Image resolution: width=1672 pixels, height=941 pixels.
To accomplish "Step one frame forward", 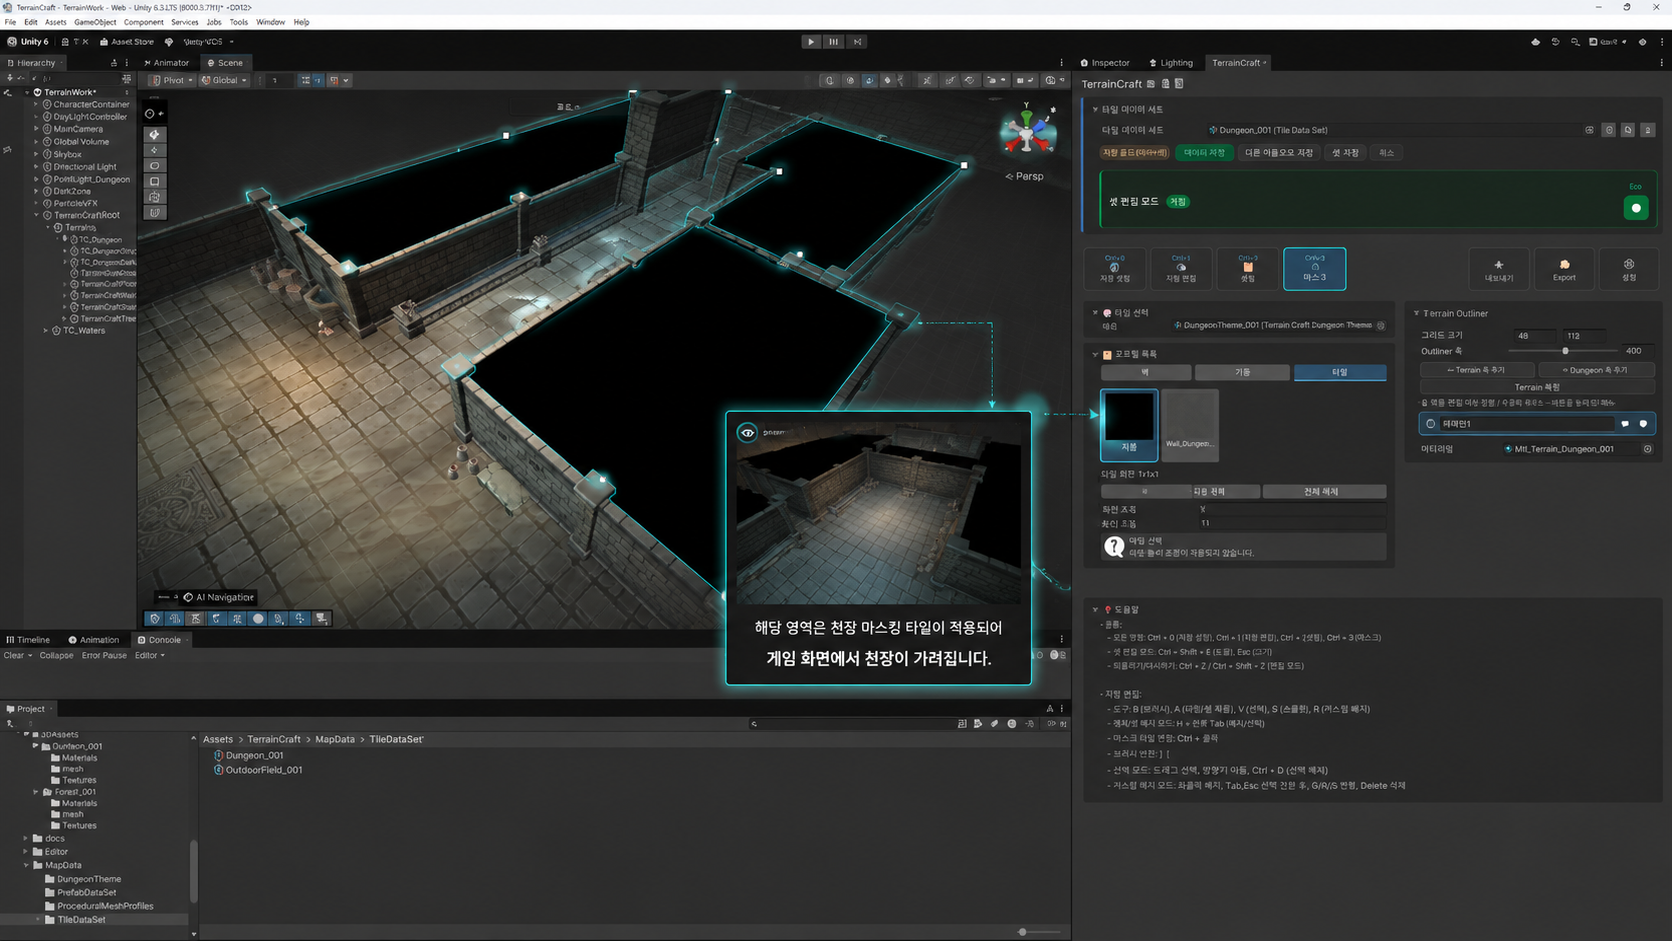I will click(857, 42).
